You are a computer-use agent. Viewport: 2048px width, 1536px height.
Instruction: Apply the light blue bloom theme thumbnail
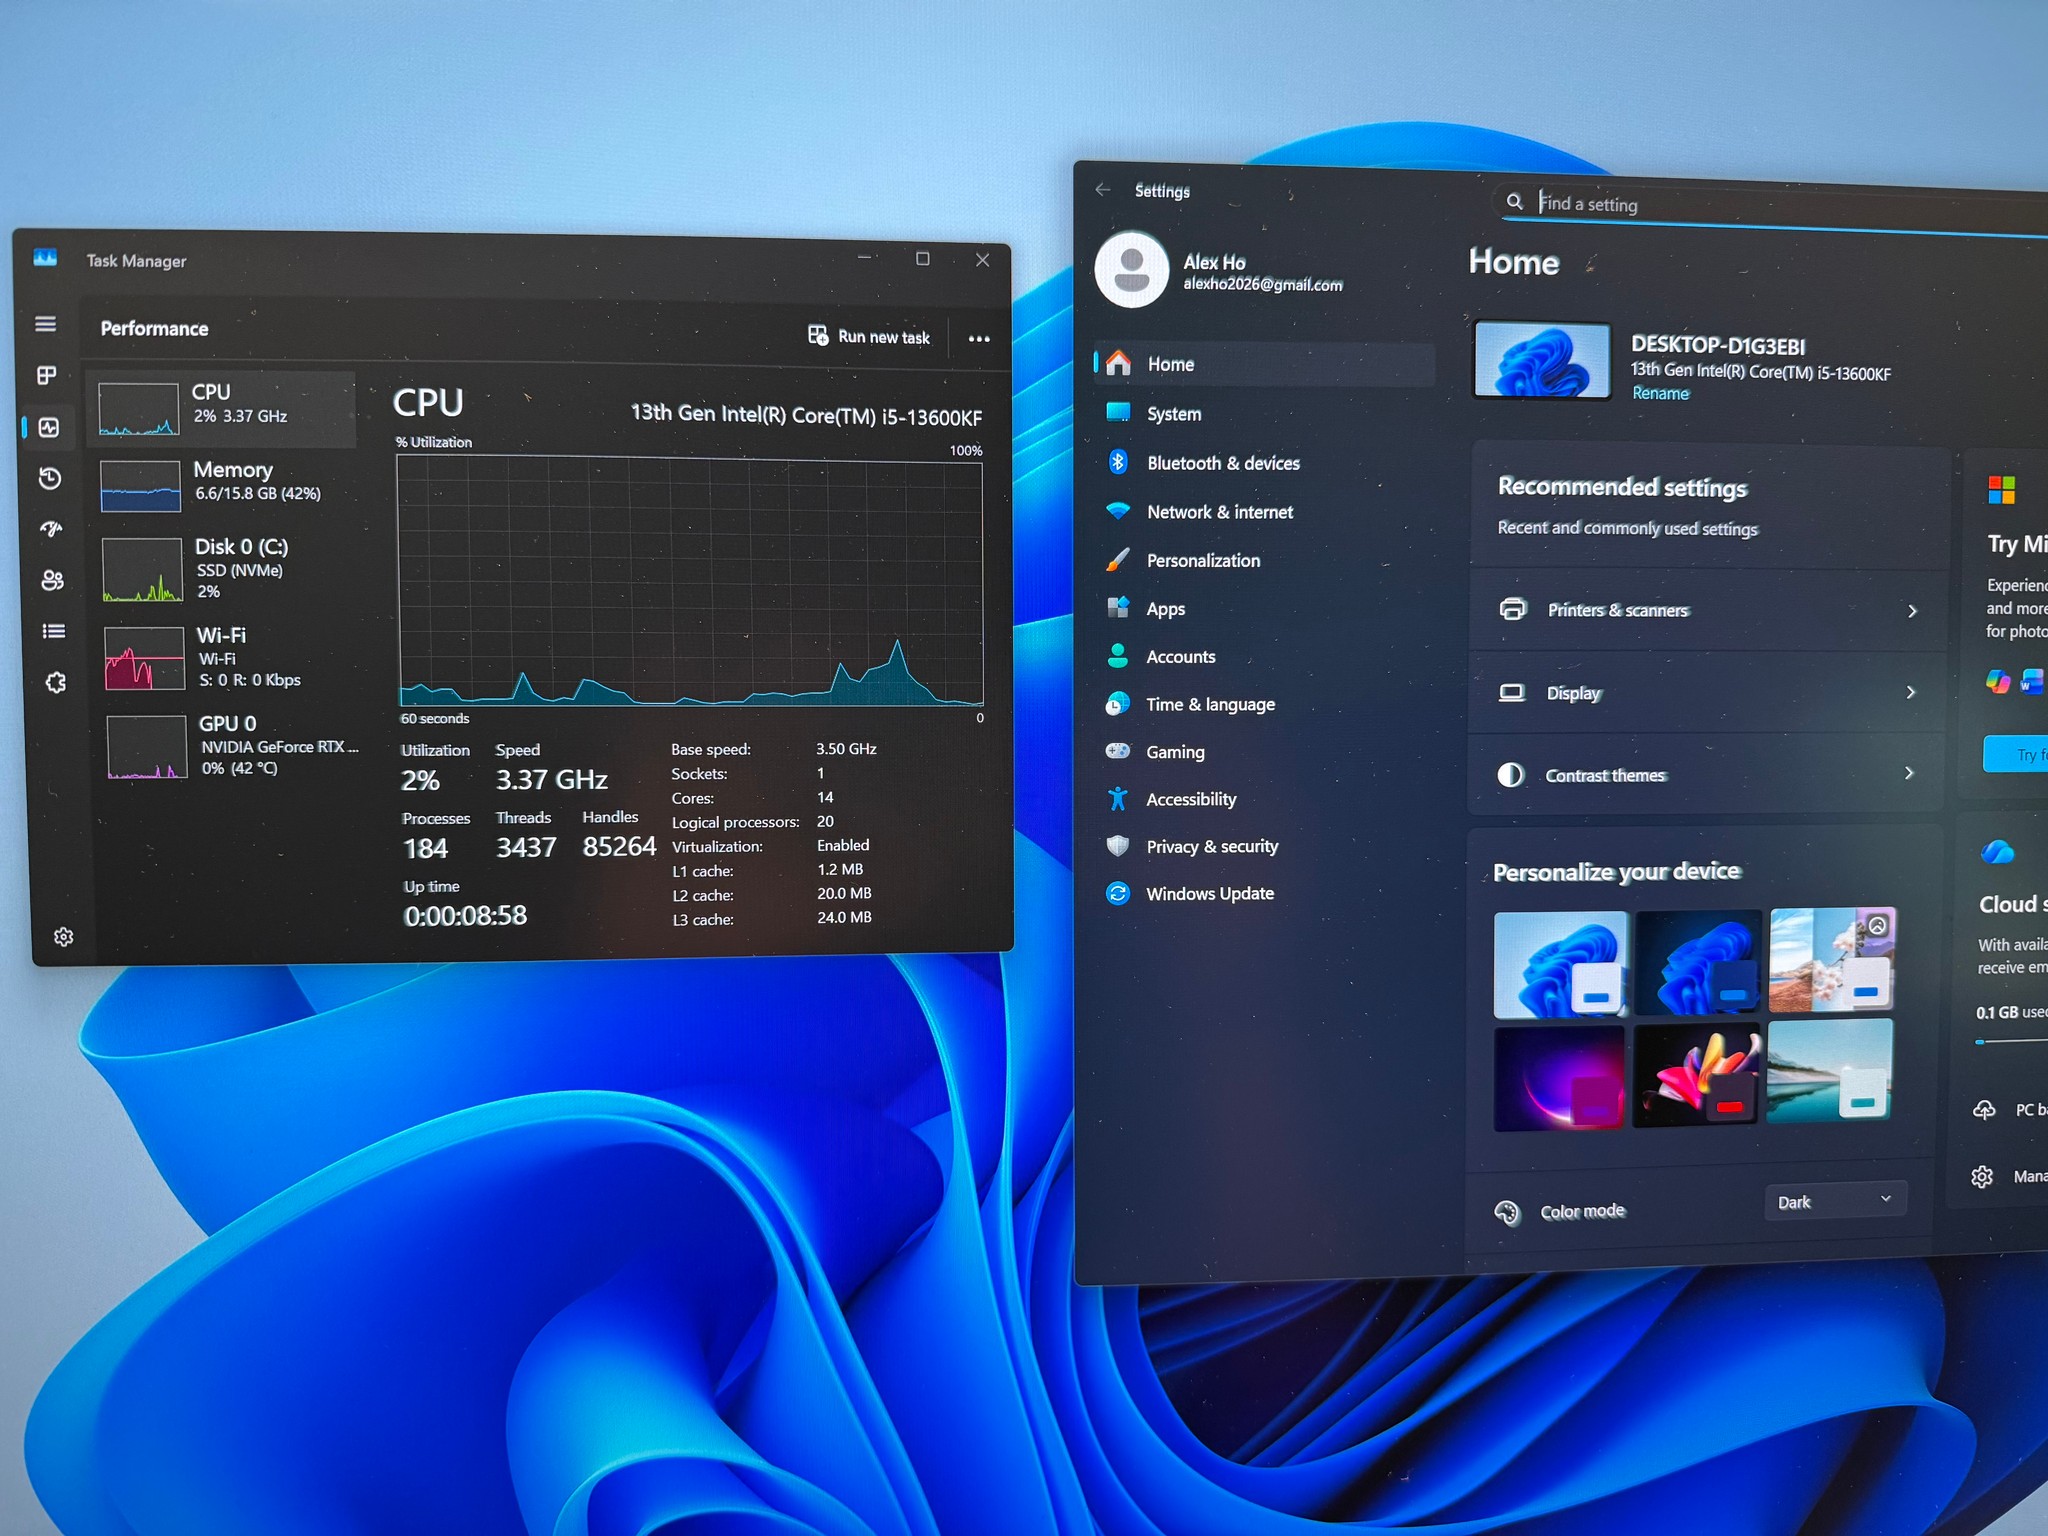1560,964
